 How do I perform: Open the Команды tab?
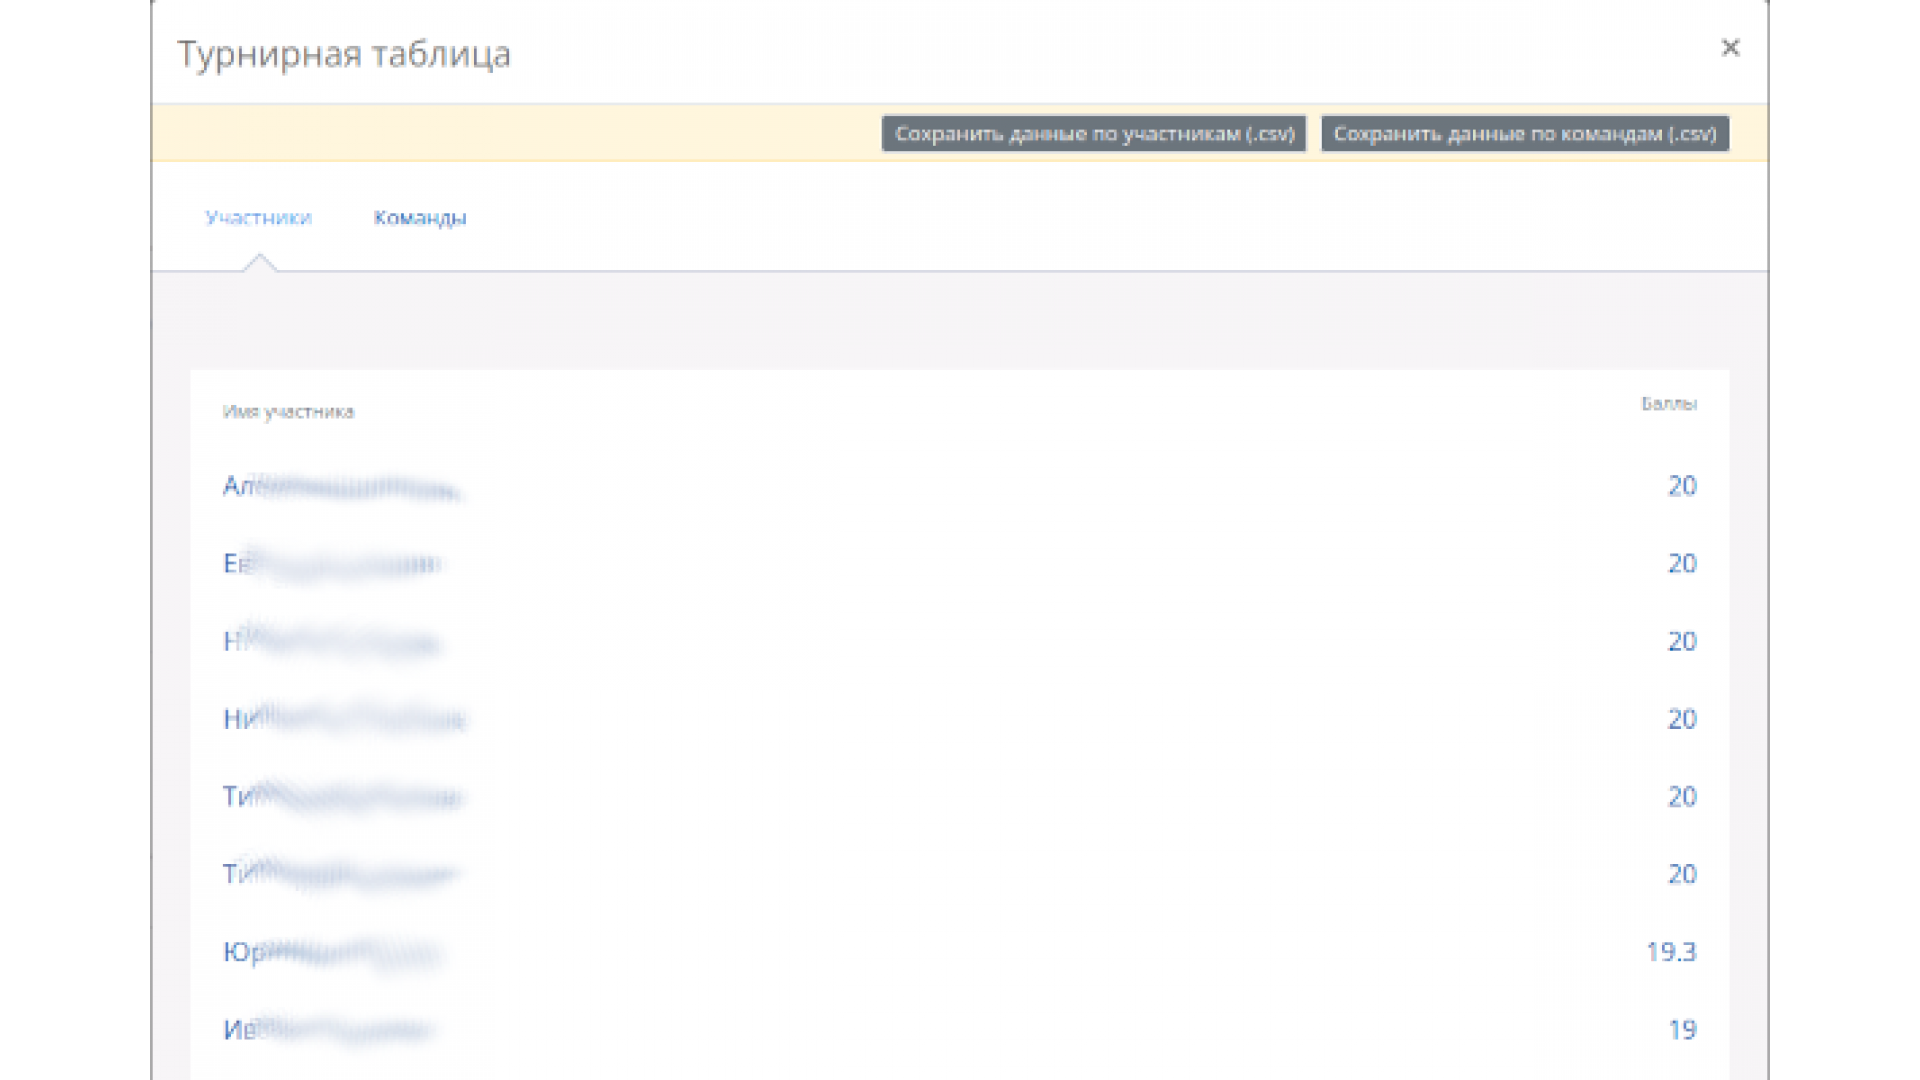(x=420, y=218)
